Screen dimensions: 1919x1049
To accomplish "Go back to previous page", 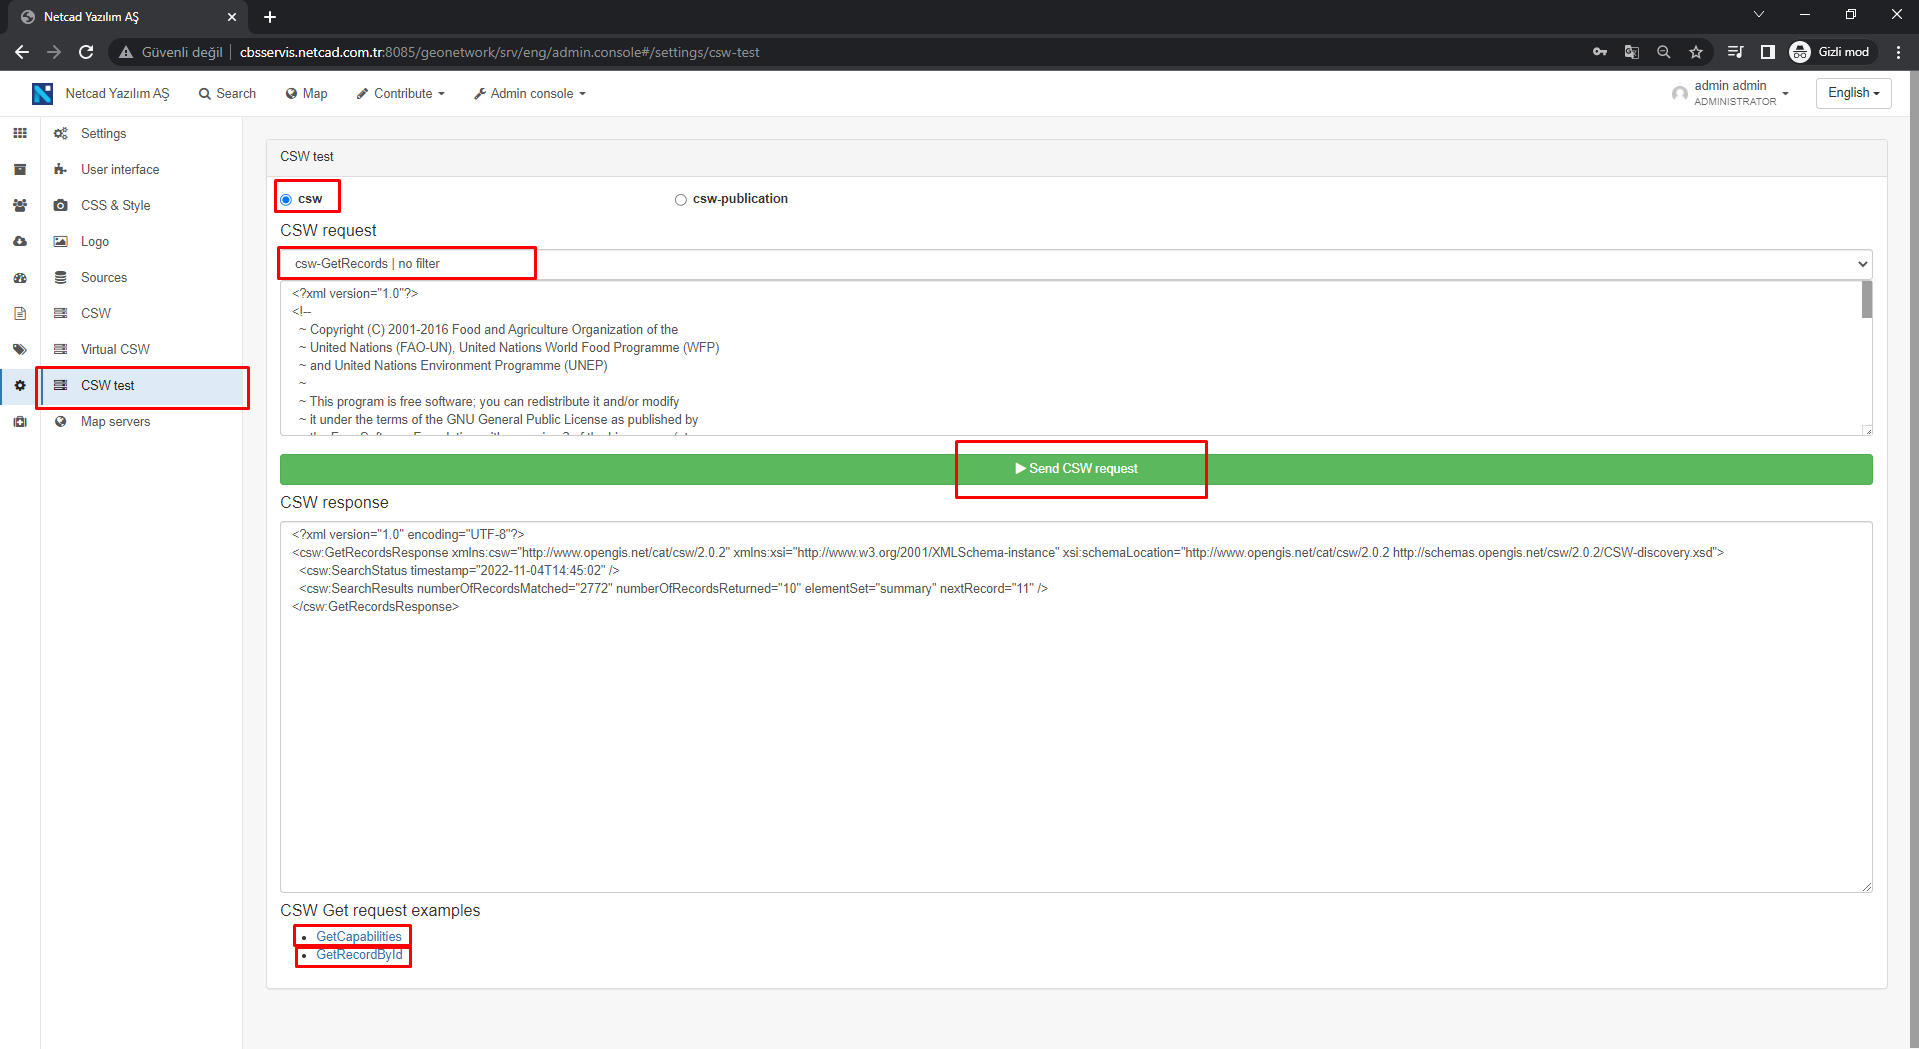I will pos(22,52).
